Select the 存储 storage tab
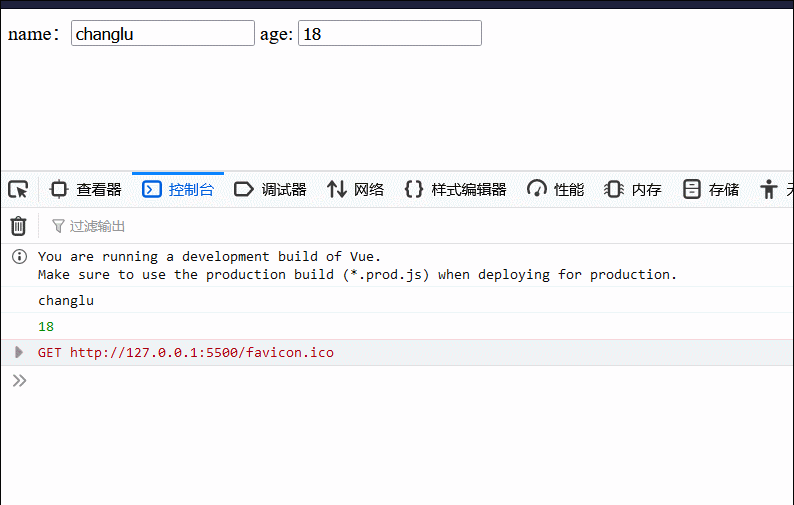This screenshot has height=505, width=794. [711, 190]
